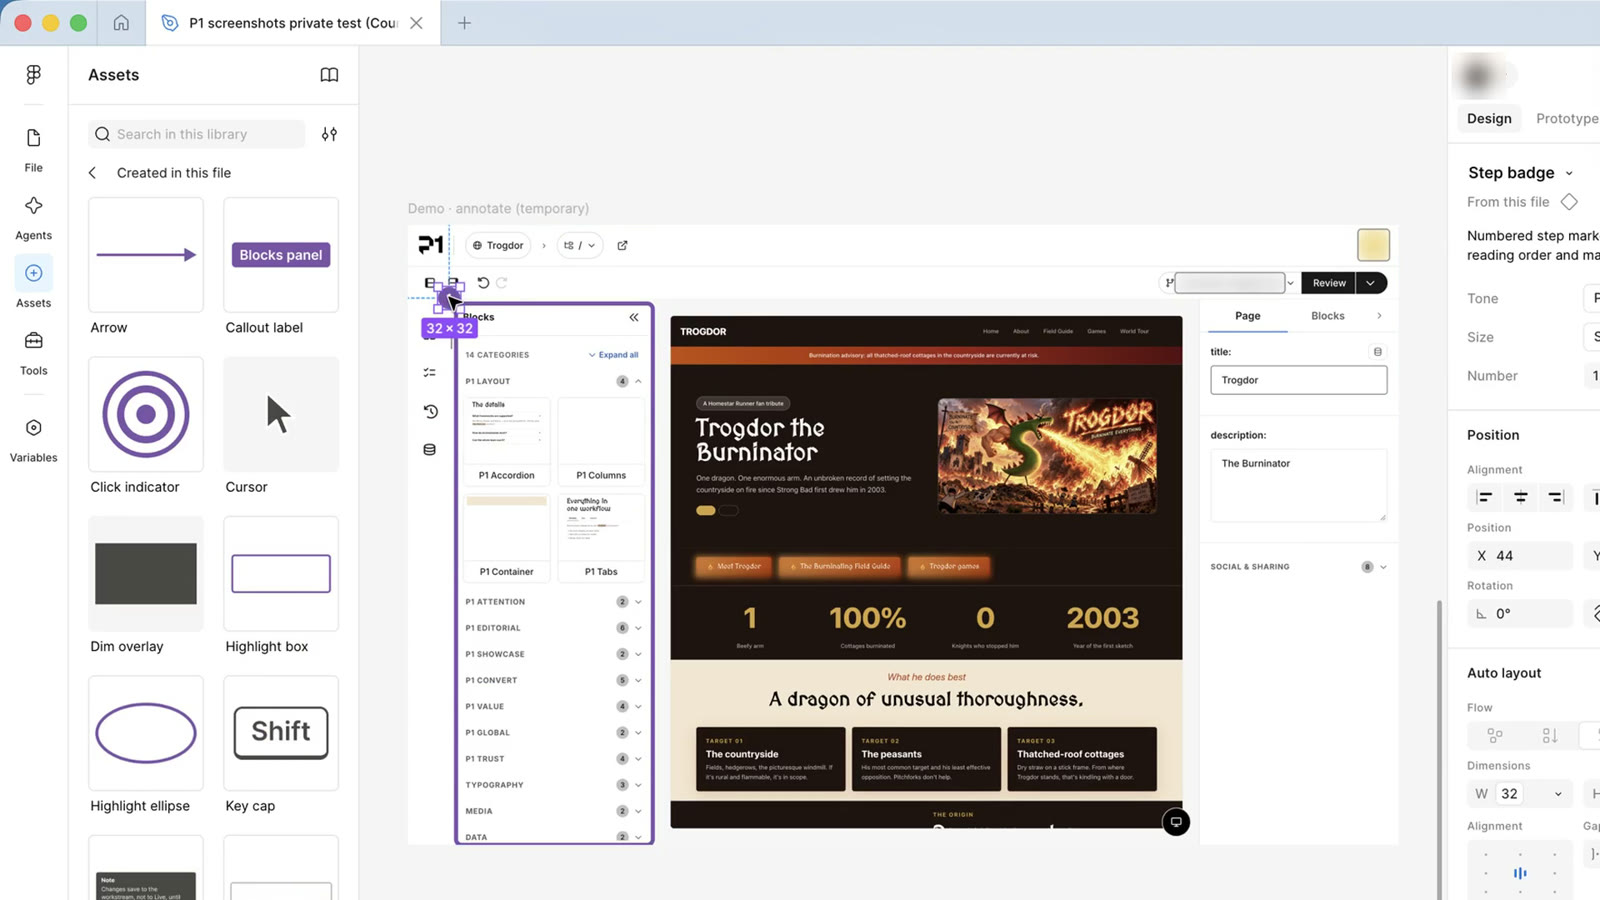The image size is (1600, 900).
Task: Click the Search in this library field
Action: [197, 134]
